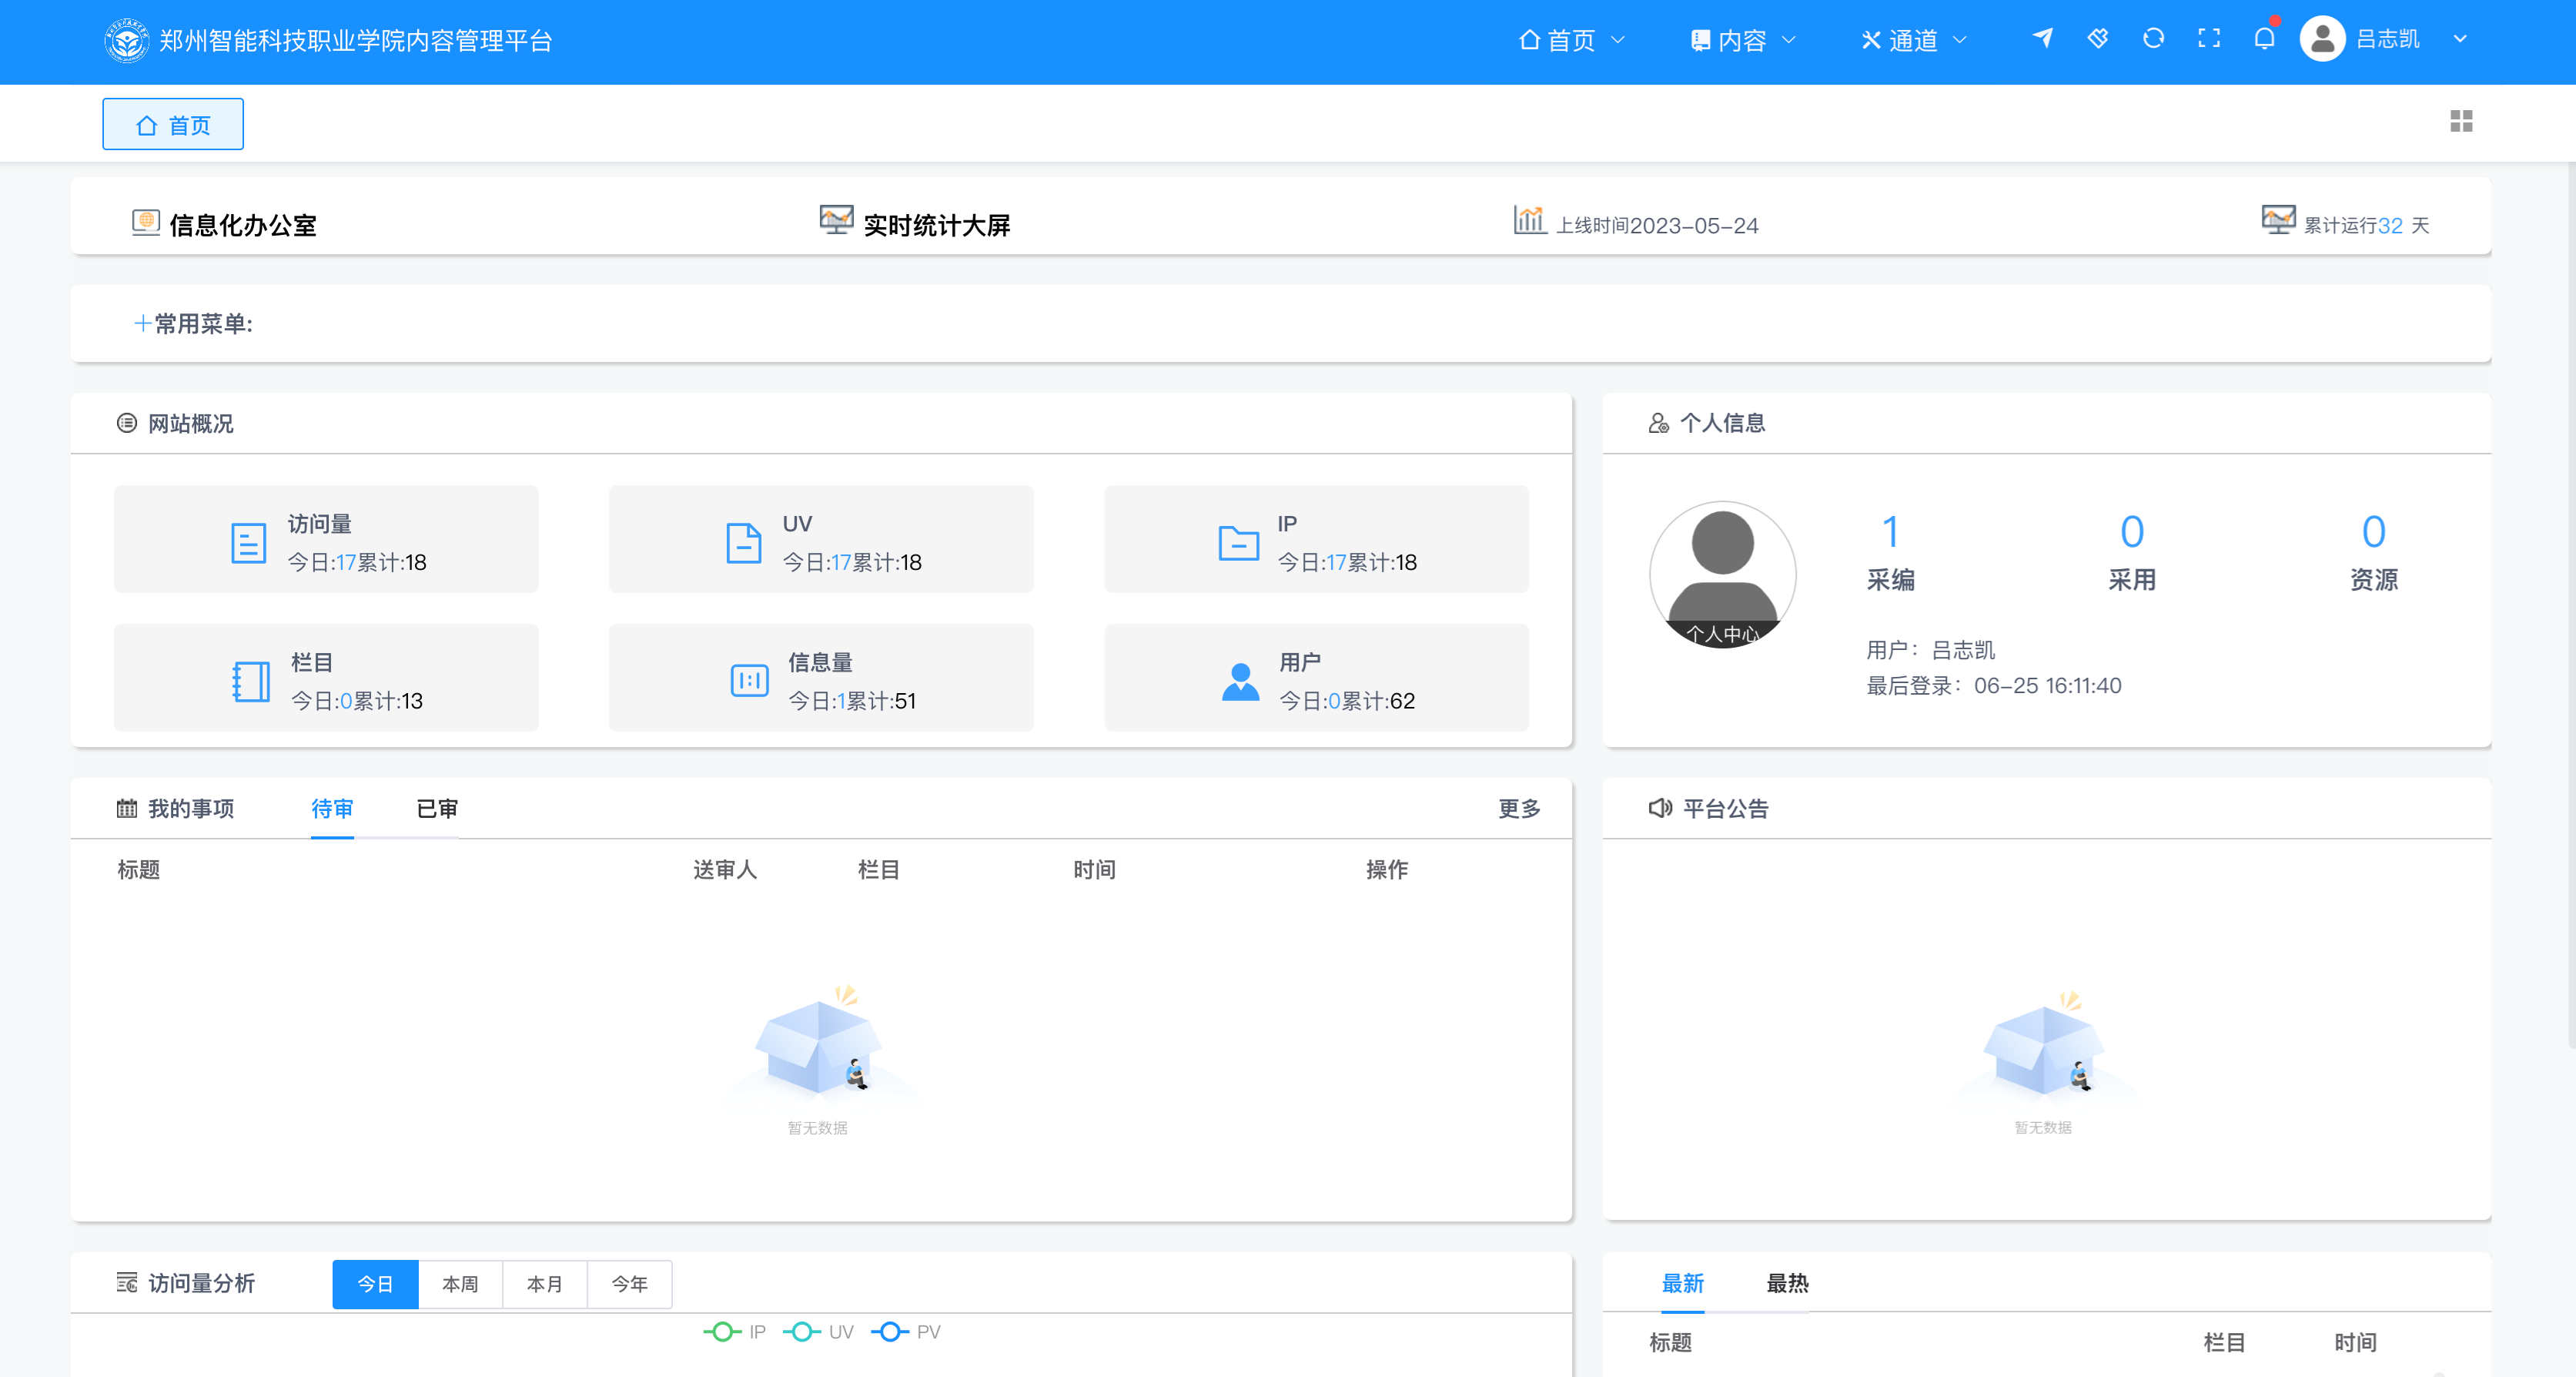
Task: Select the 本周 time range button
Action: pyautogui.click(x=460, y=1284)
